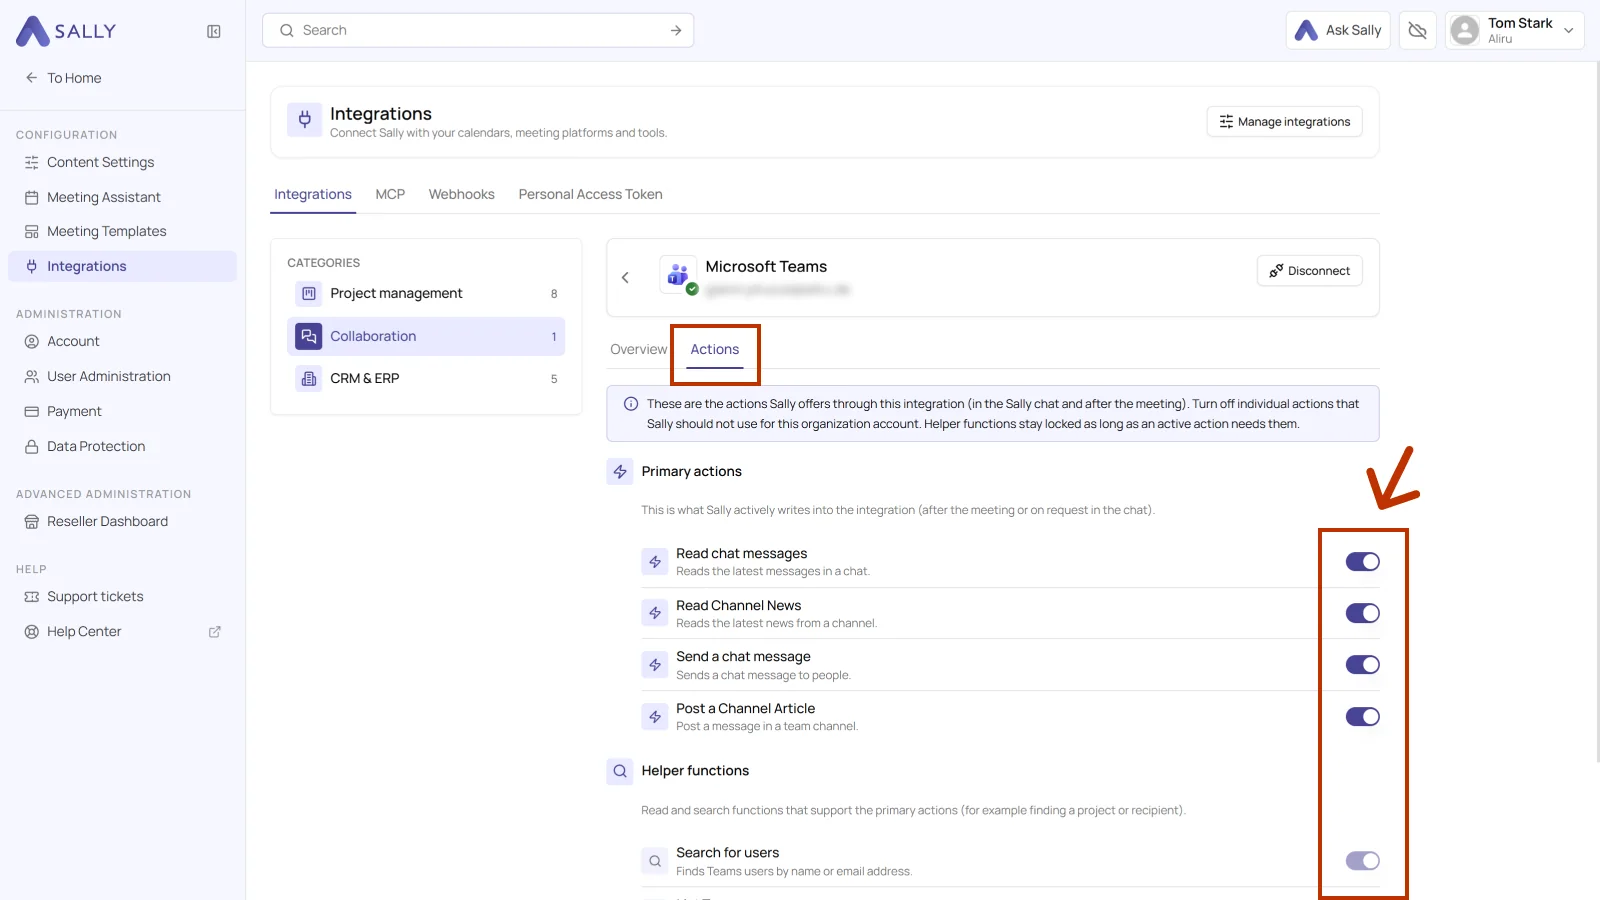The image size is (1600, 900).
Task: Click the Search for users magnifier icon
Action: point(655,861)
